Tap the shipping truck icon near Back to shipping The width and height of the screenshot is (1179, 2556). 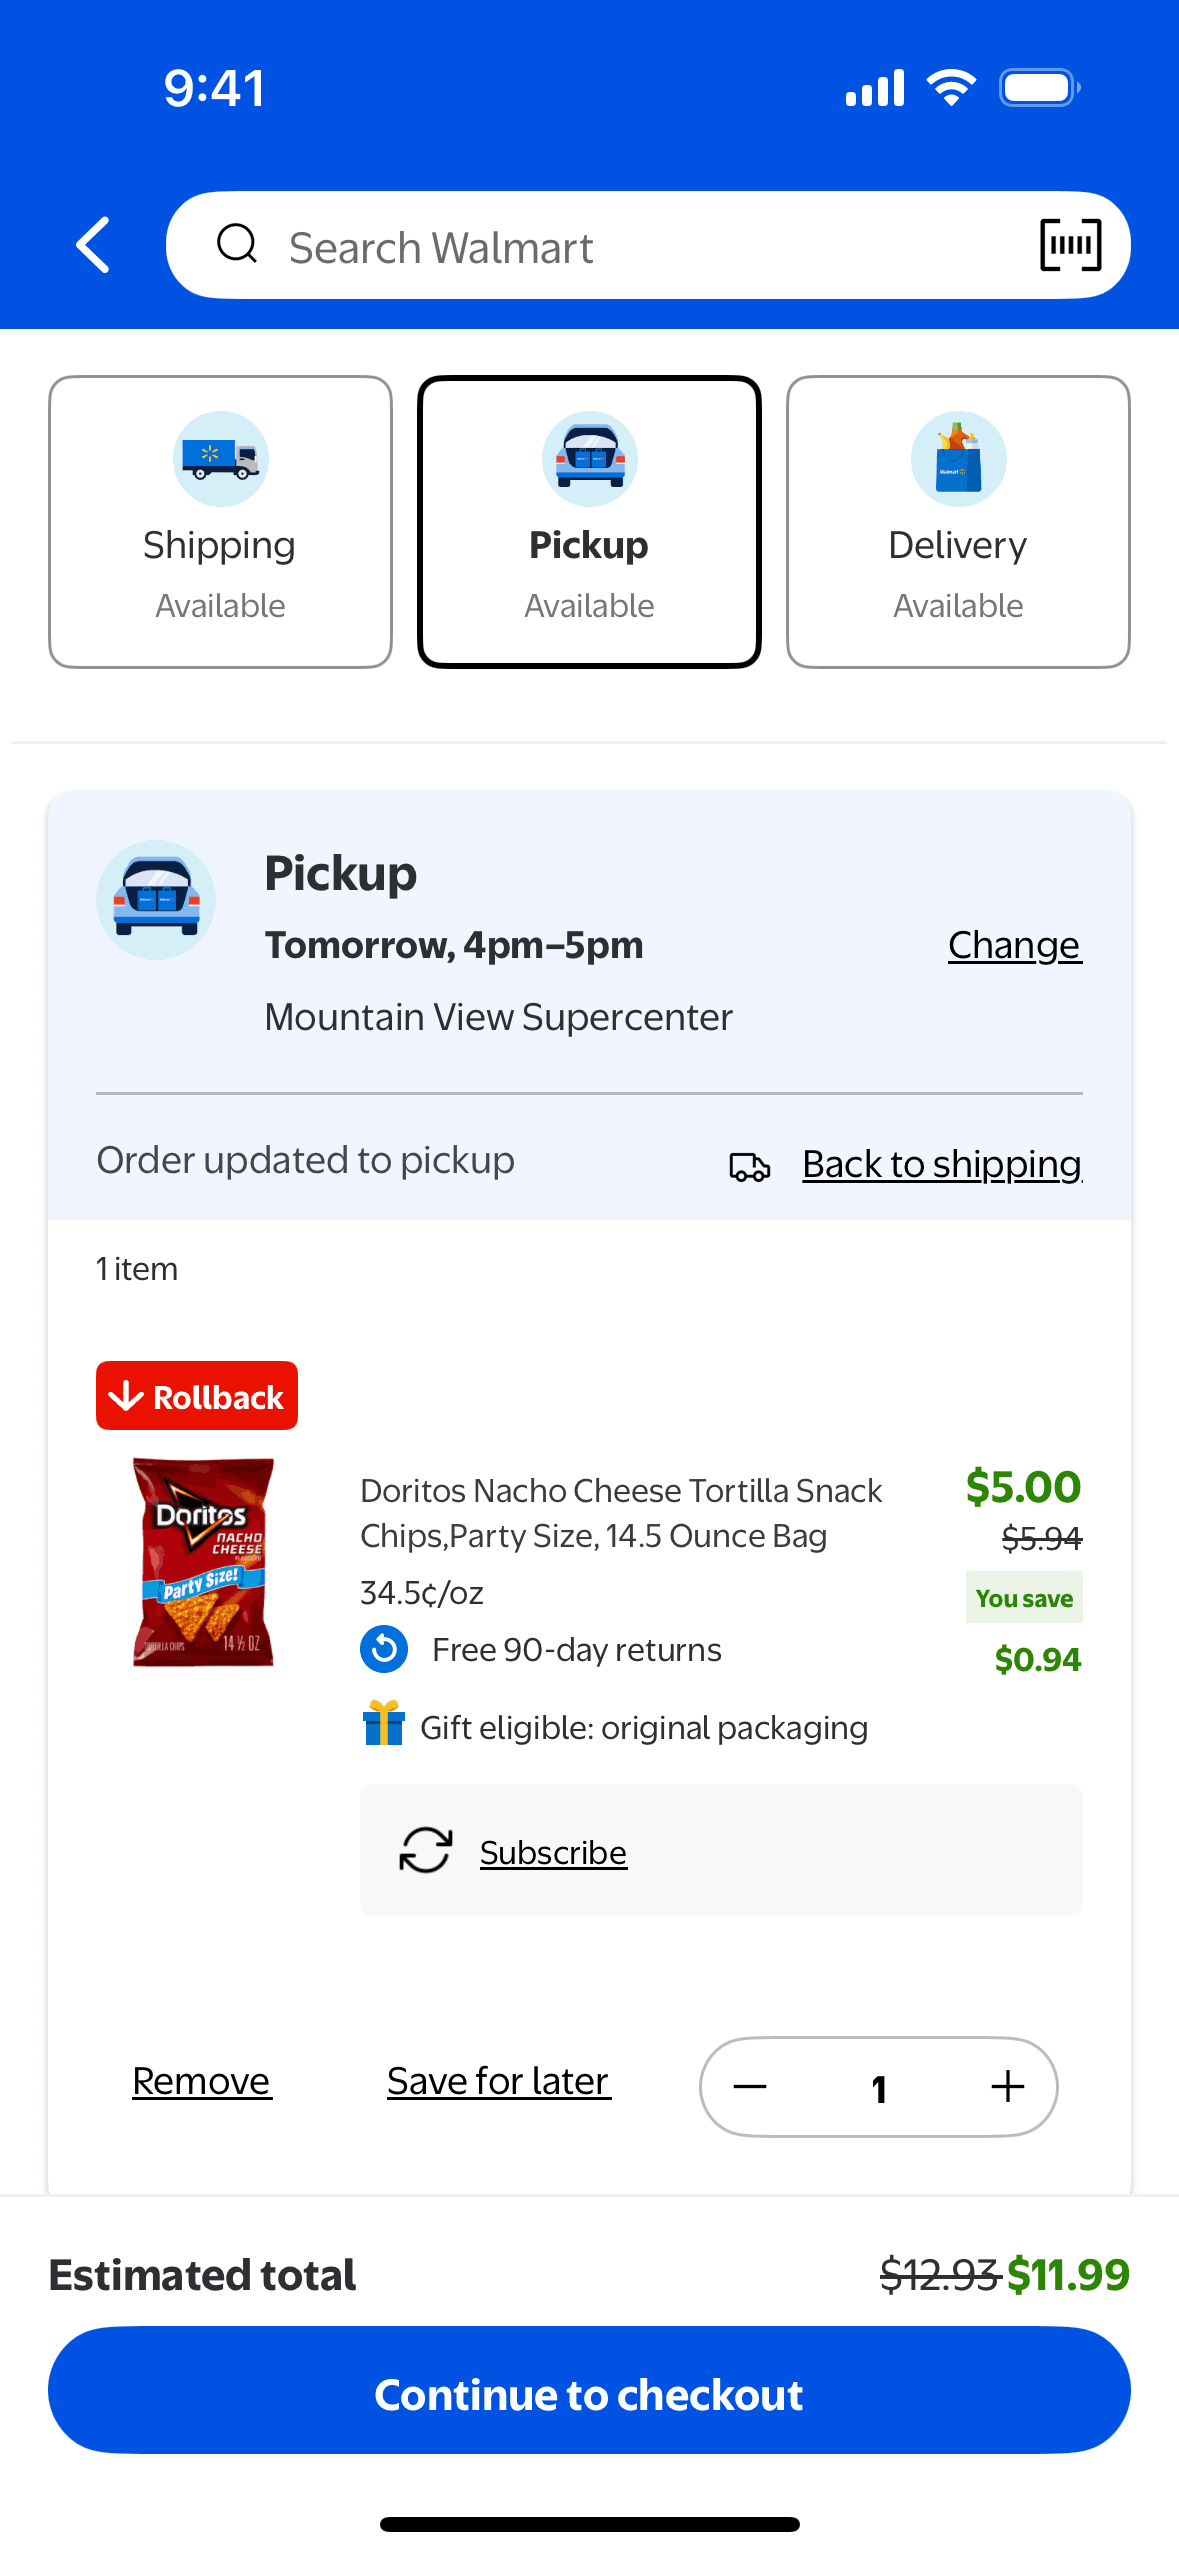750,1166
